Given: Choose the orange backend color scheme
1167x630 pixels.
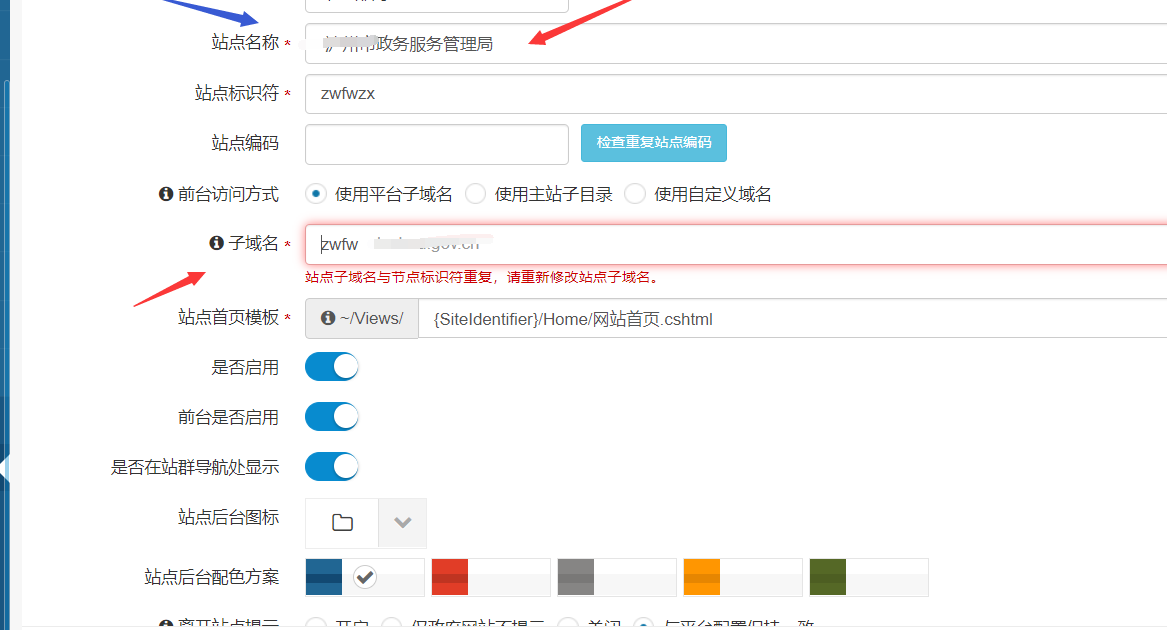Looking at the screenshot, I should [742, 577].
